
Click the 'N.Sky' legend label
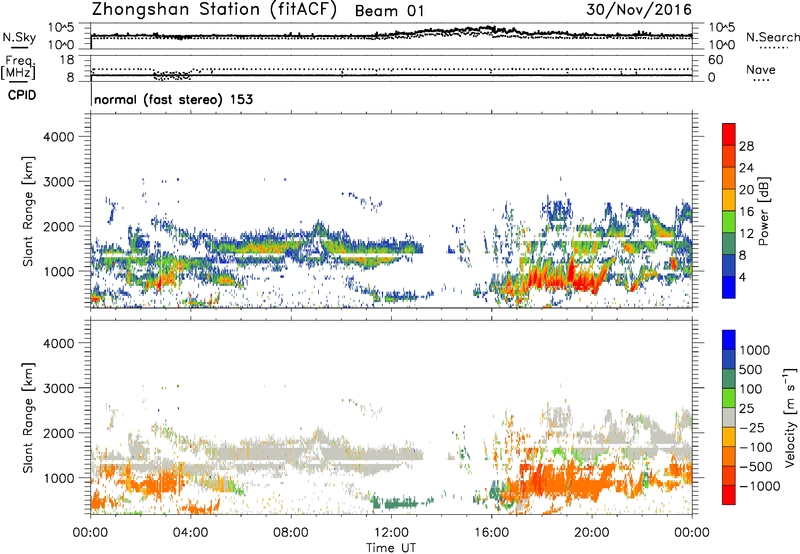point(19,37)
